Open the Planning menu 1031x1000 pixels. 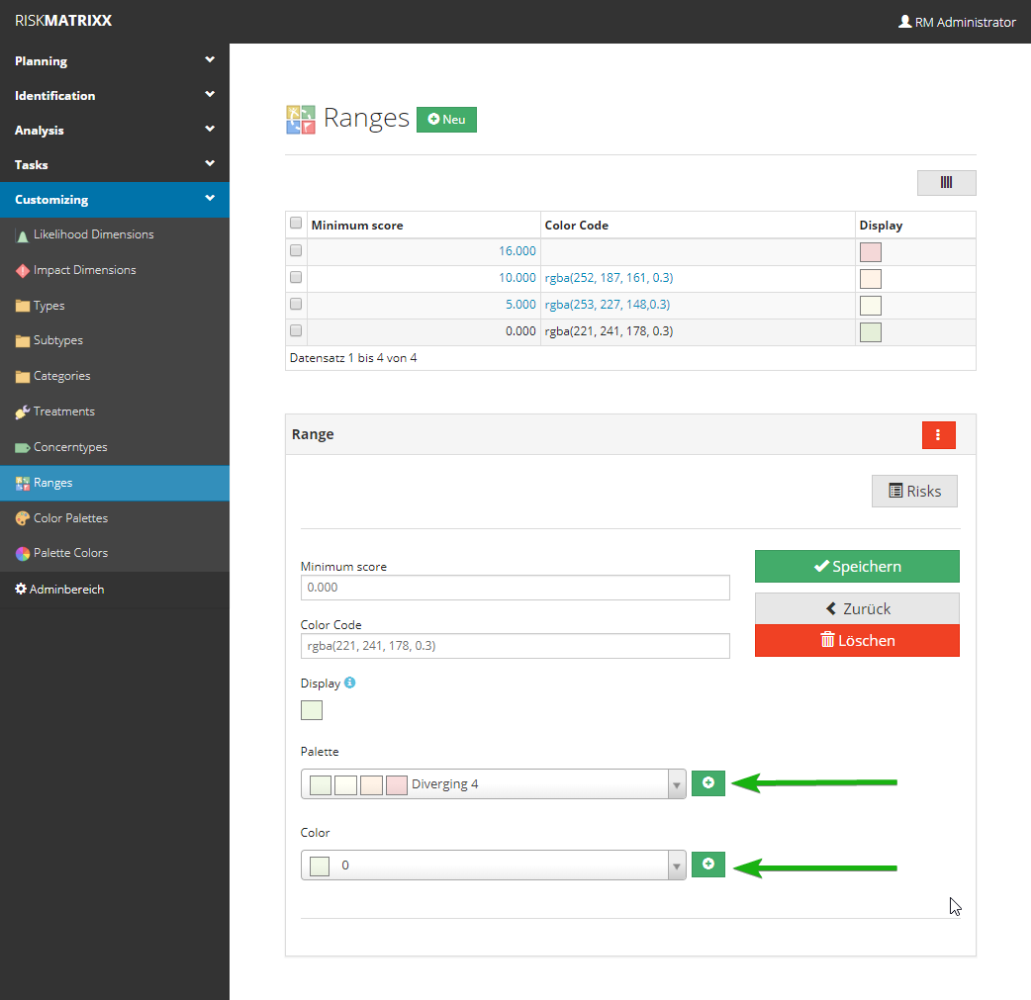114,61
